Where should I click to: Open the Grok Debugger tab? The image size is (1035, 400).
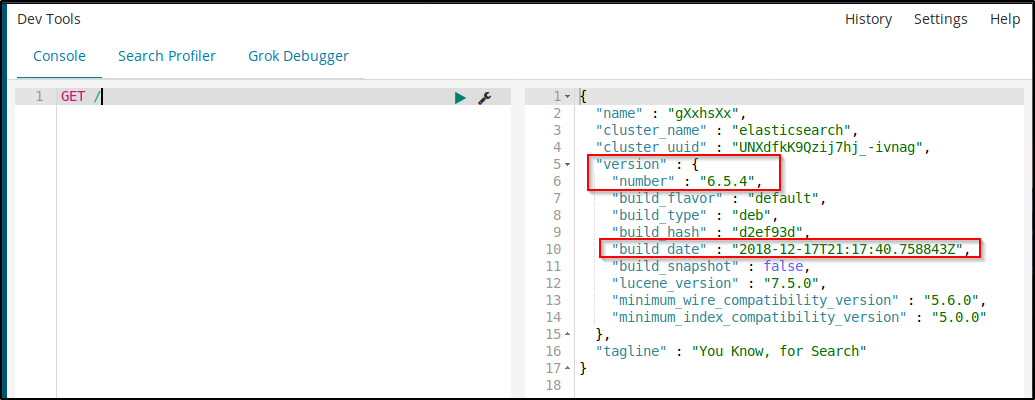[x=298, y=56]
